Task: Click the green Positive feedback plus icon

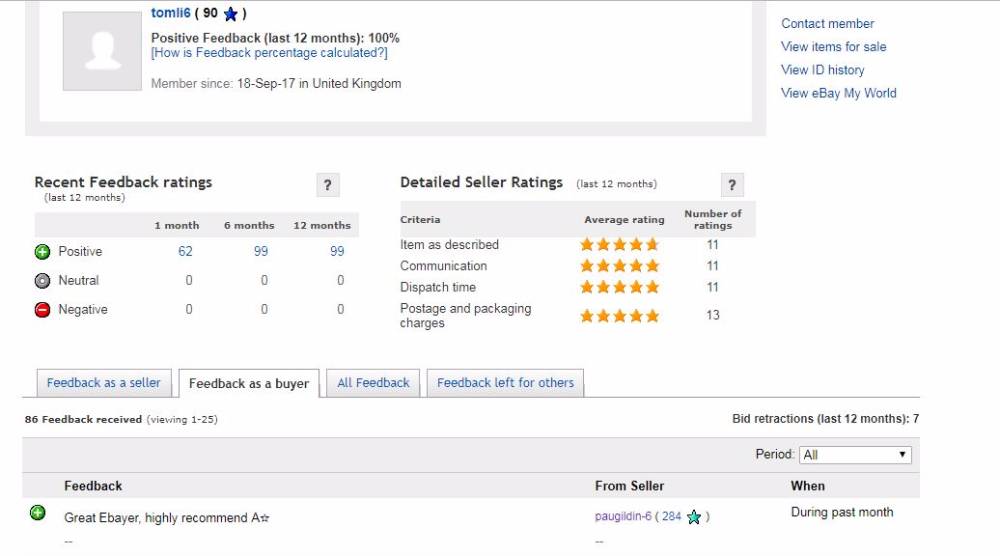Action: [x=42, y=252]
